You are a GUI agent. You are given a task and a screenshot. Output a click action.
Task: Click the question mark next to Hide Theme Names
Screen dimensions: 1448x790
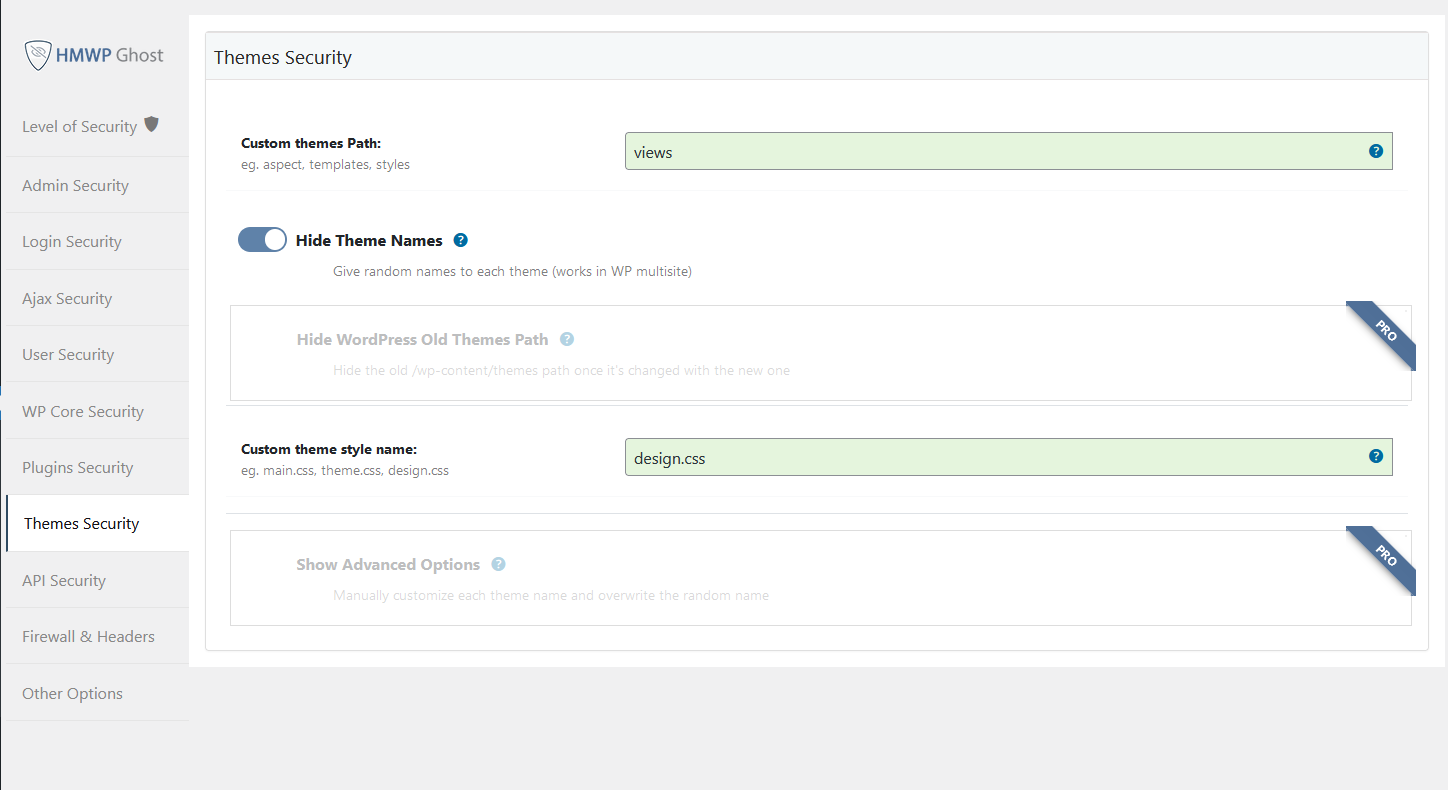tap(460, 240)
